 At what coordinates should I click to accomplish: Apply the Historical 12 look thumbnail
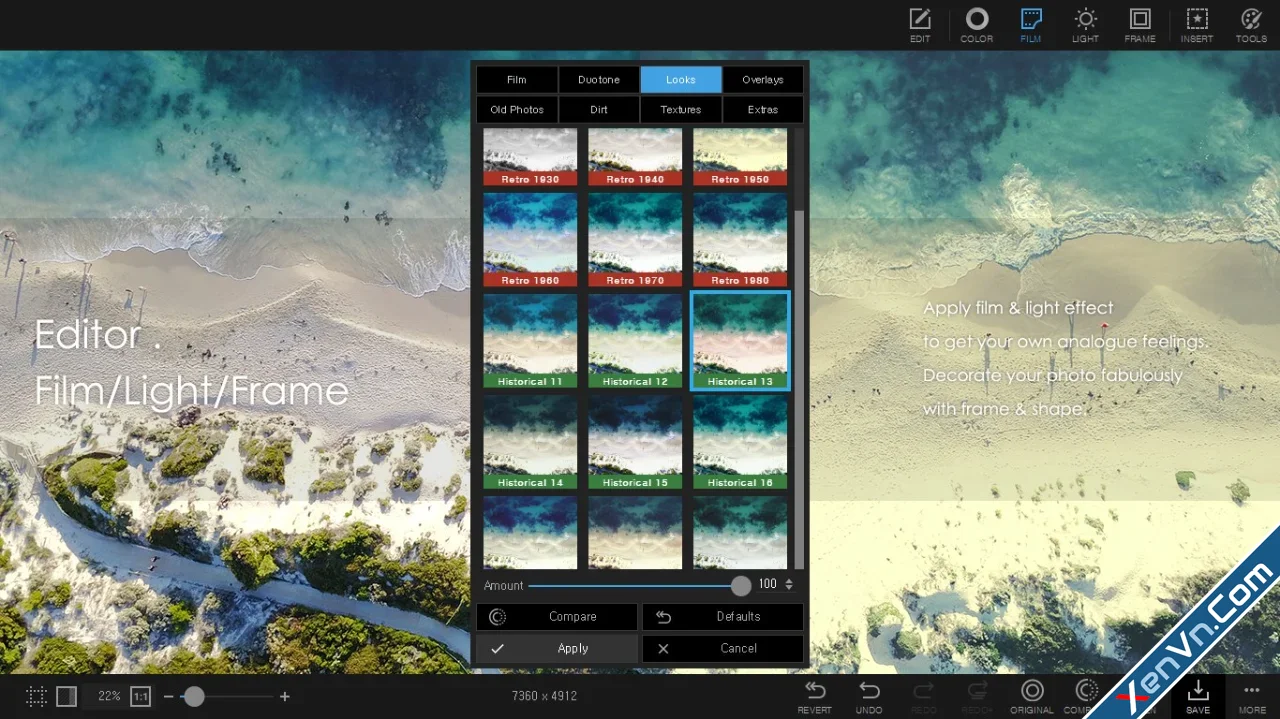pos(635,341)
